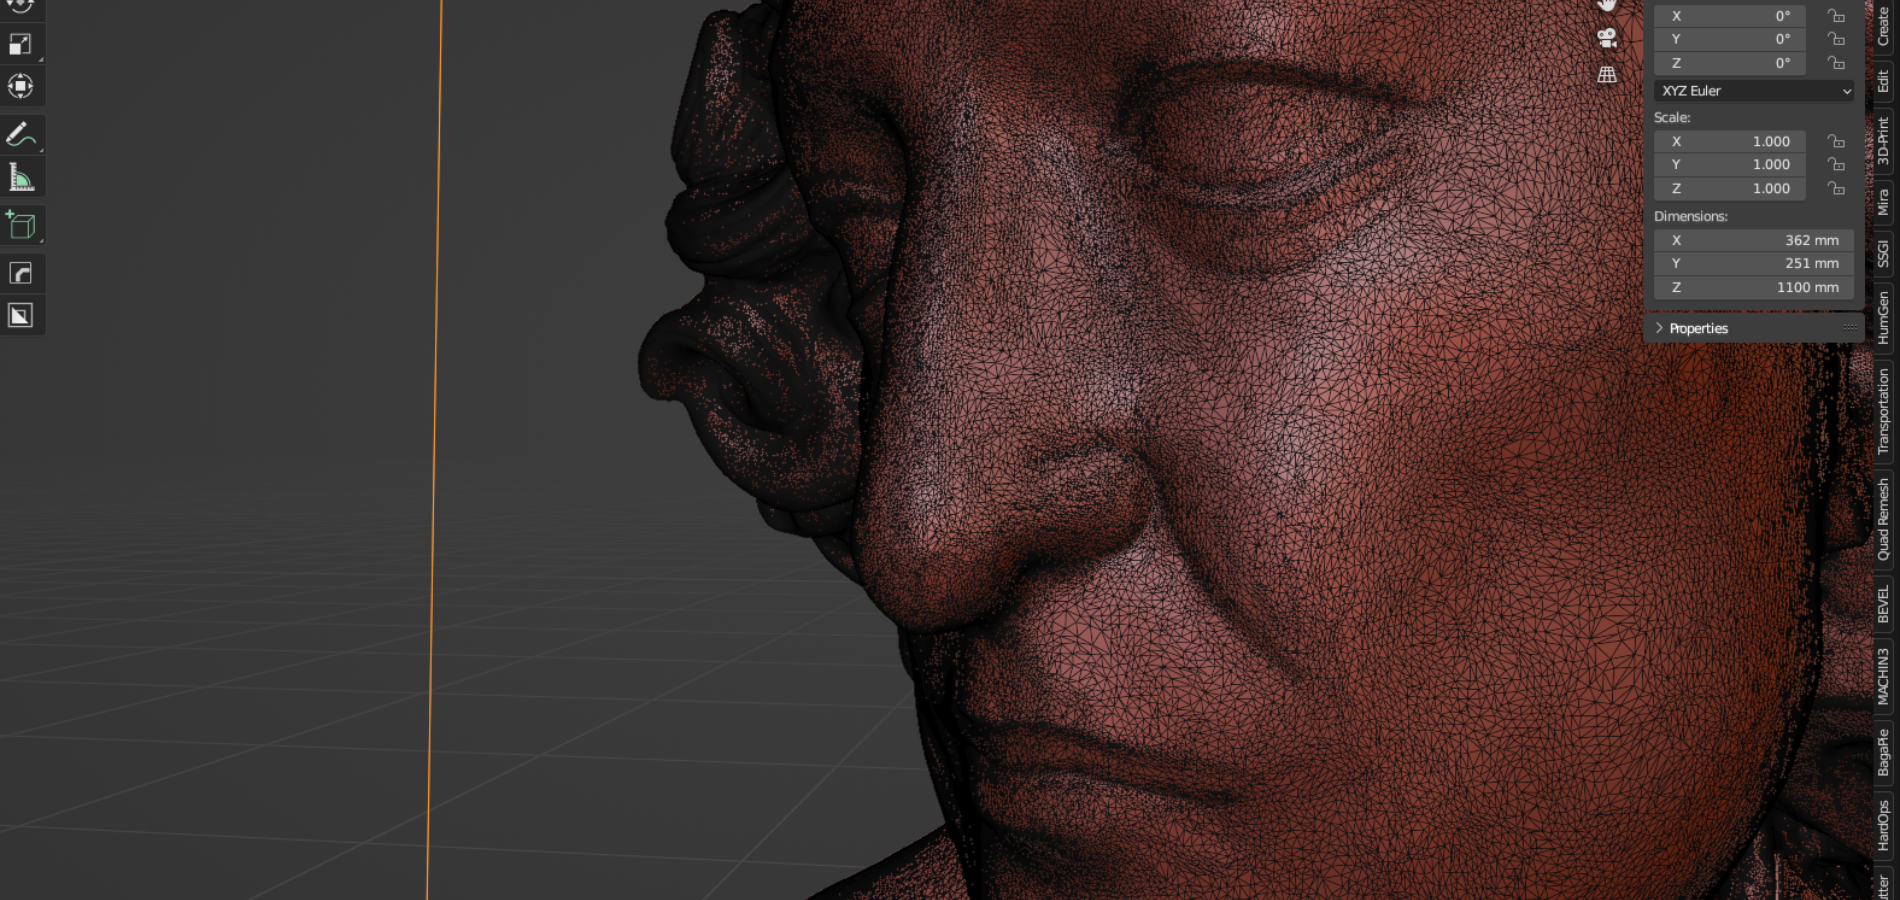This screenshot has height=900, width=1900.
Task: Select the Measure ruler tool
Action: coord(20,178)
